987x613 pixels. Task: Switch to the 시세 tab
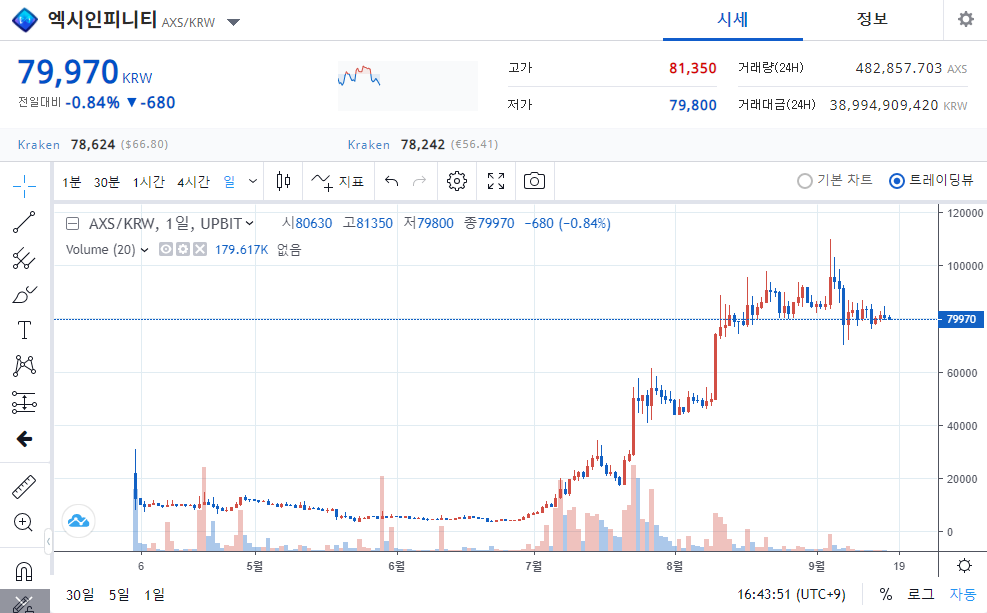(733, 20)
